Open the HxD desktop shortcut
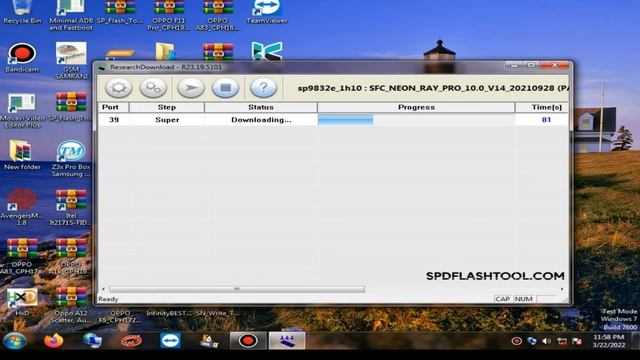Image resolution: width=640 pixels, height=360 pixels. click(22, 302)
